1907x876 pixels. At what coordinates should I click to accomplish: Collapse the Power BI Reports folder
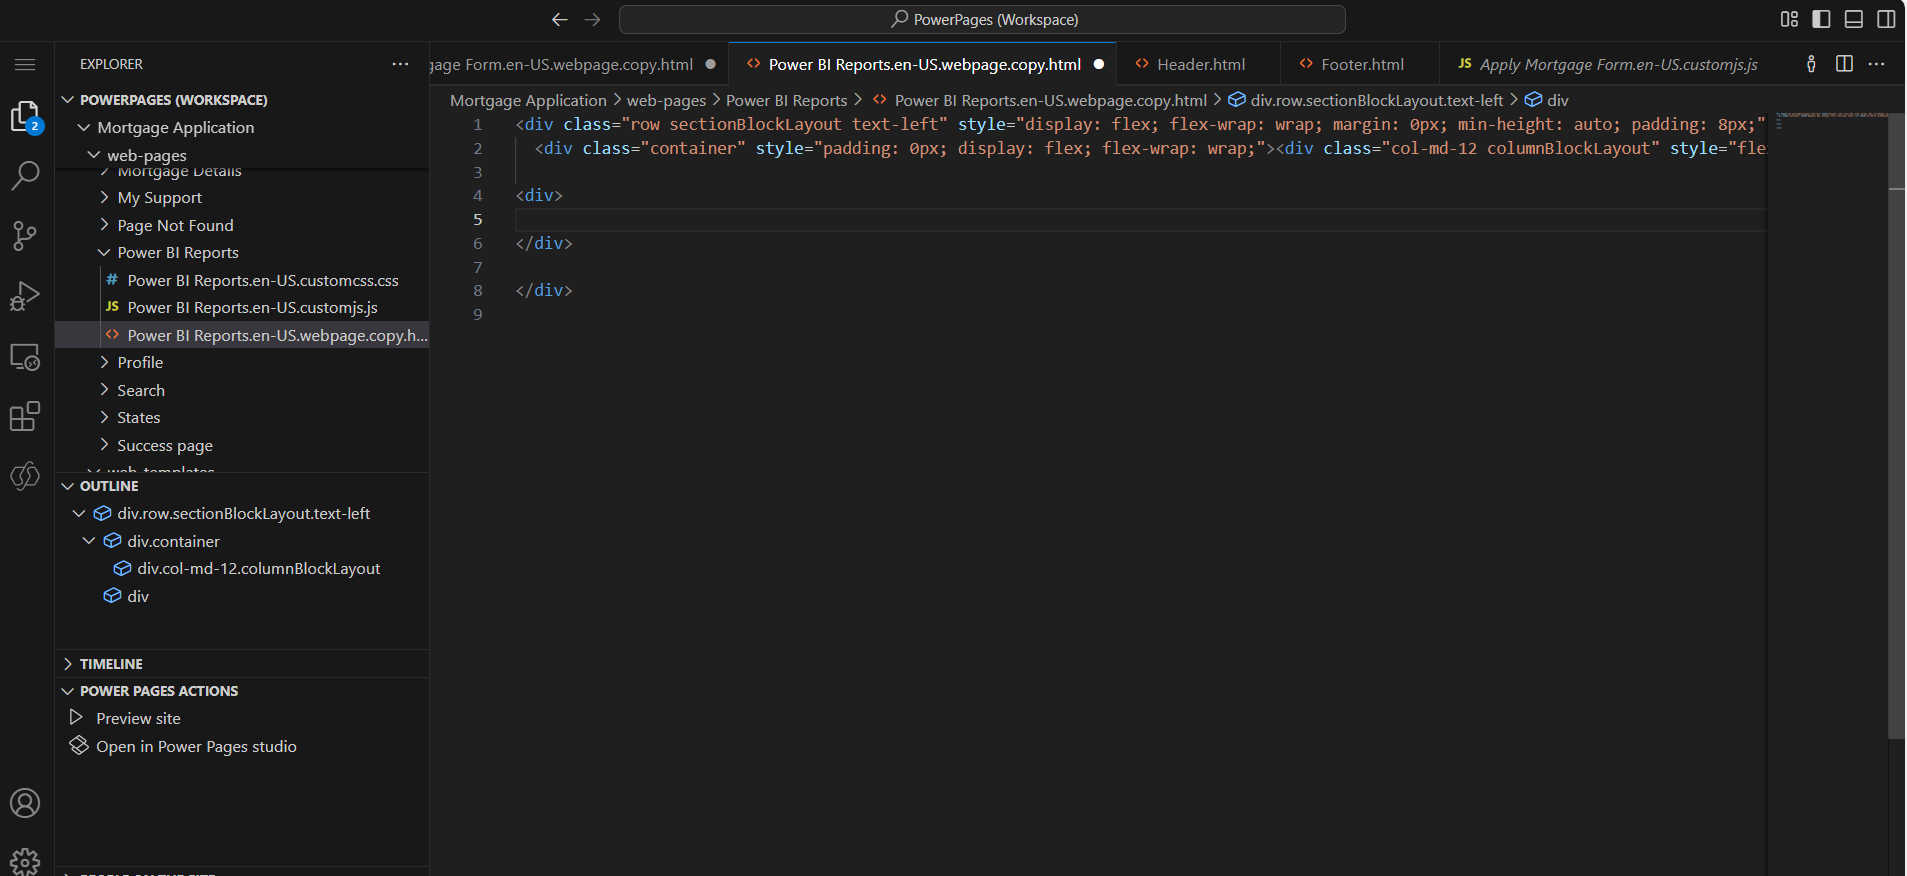pyautogui.click(x=177, y=253)
